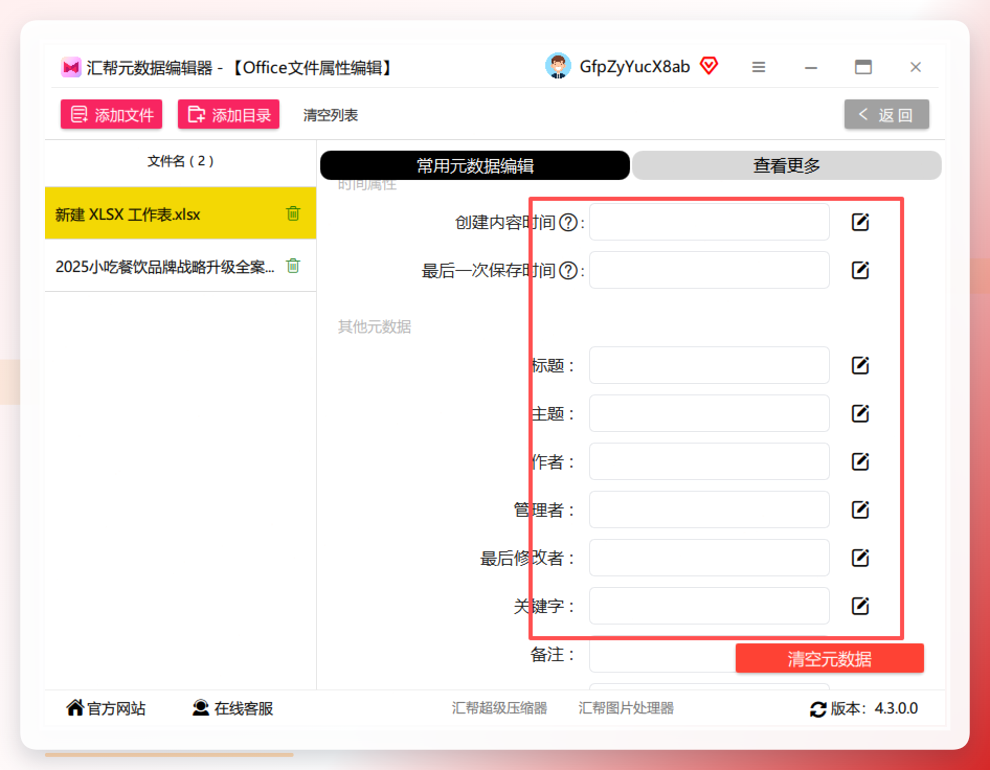
Task: Click the edit icon beside 关键字 field
Action: tap(860, 606)
